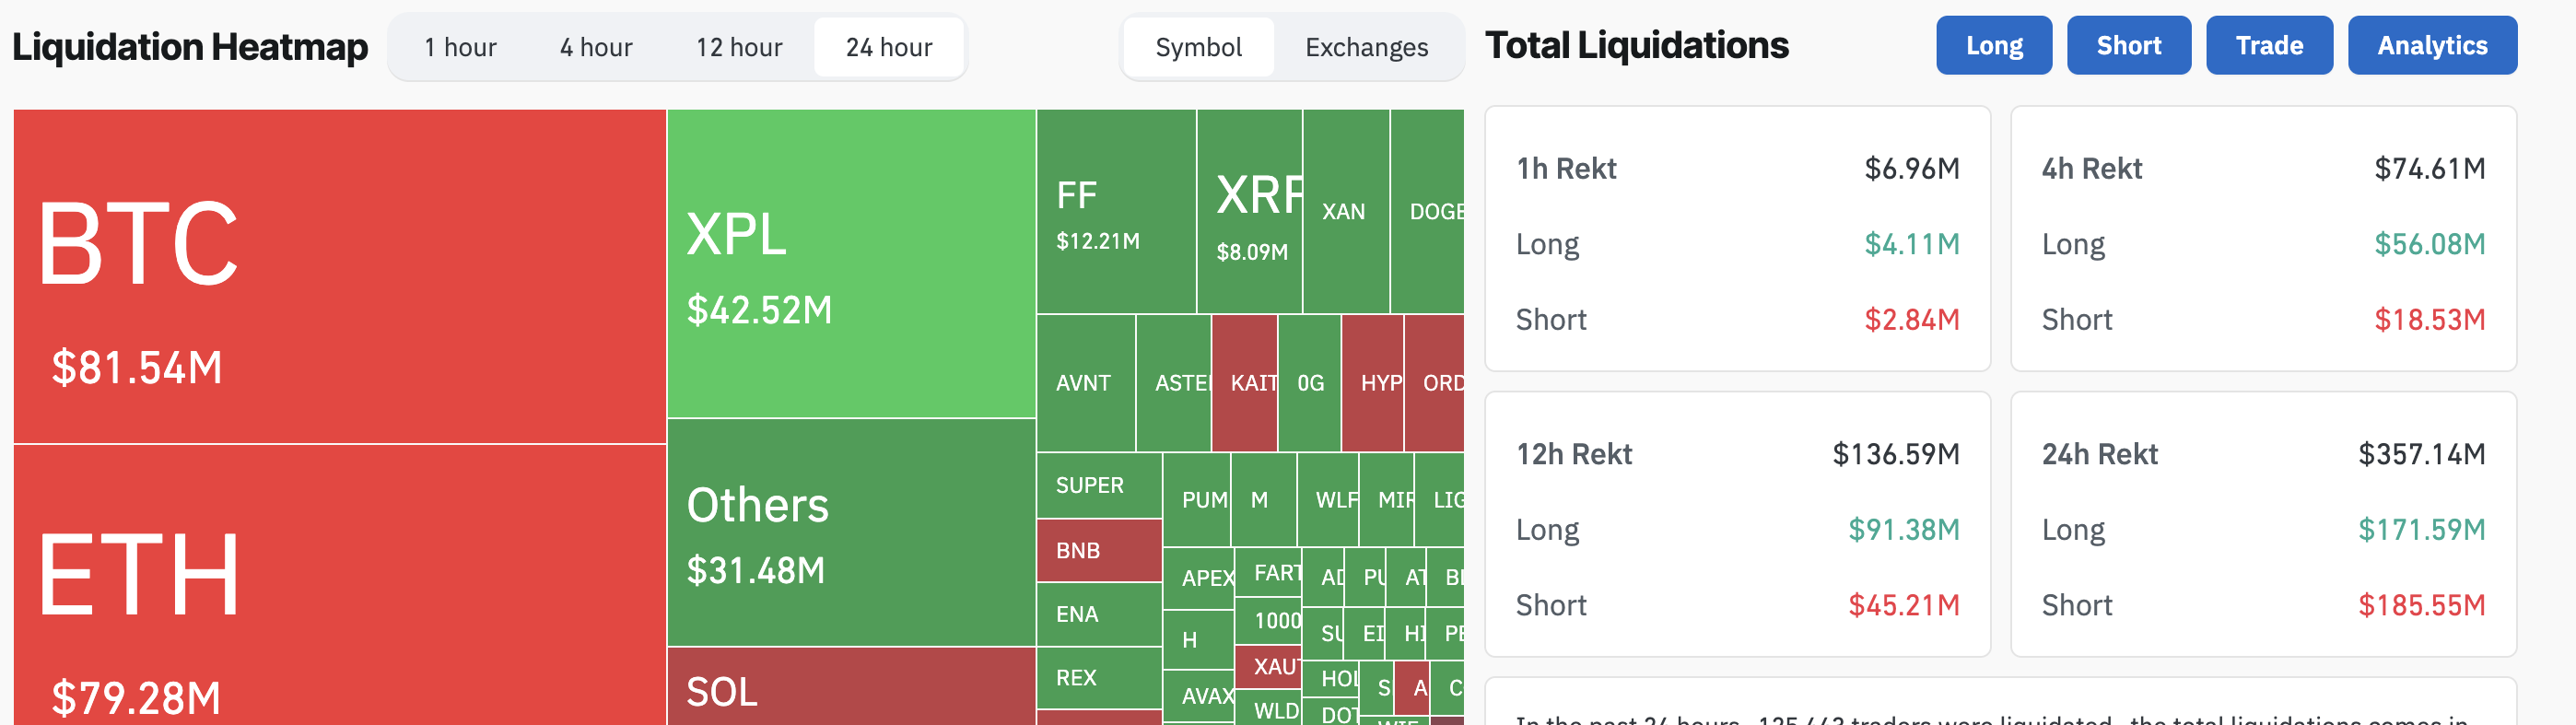The width and height of the screenshot is (2576, 725).
Task: Click the ETH heatmap tile
Action: [x=340, y=585]
